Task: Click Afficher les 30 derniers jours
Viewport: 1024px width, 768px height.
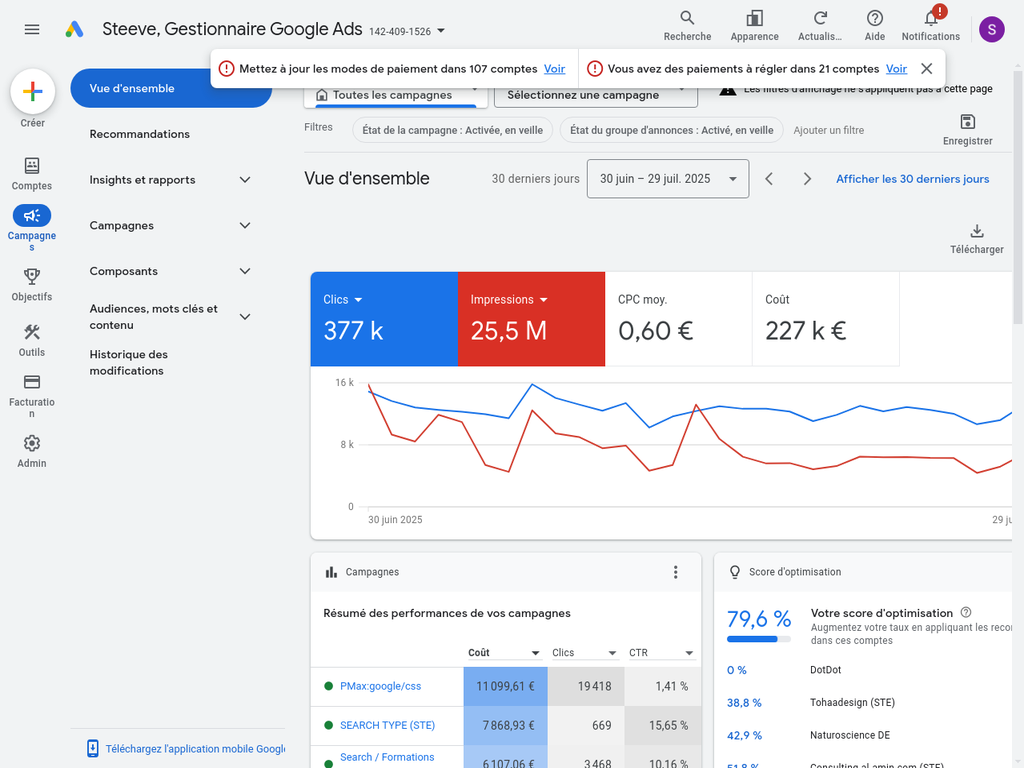Action: [x=912, y=179]
